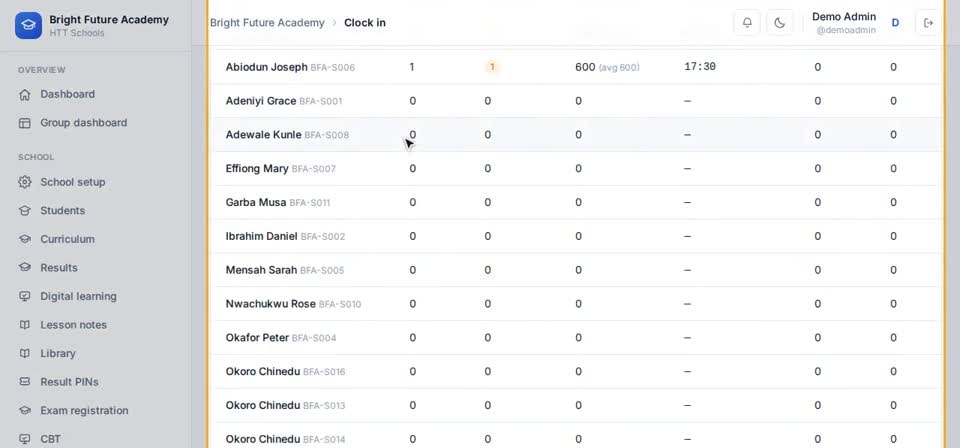This screenshot has width=960, height=448.
Task: Click the Exam registration icon
Action: (24, 411)
